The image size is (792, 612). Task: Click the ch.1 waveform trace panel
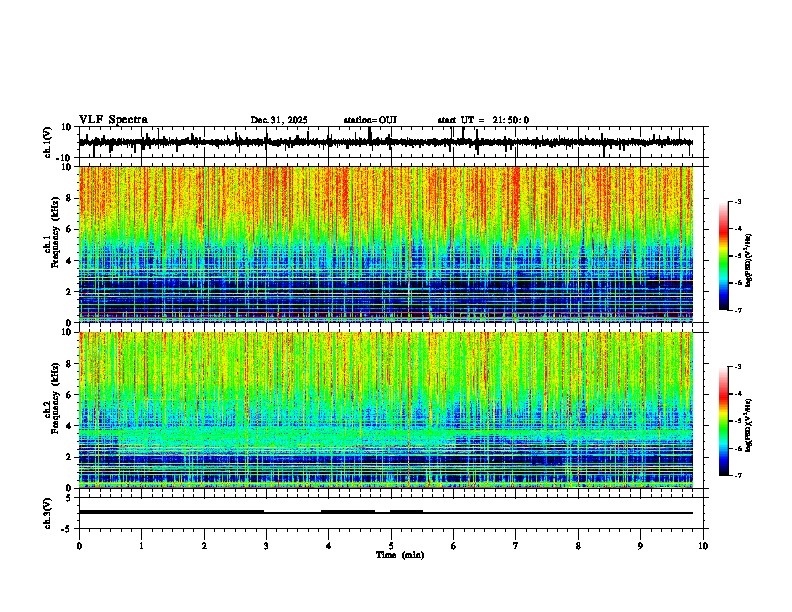pos(391,142)
